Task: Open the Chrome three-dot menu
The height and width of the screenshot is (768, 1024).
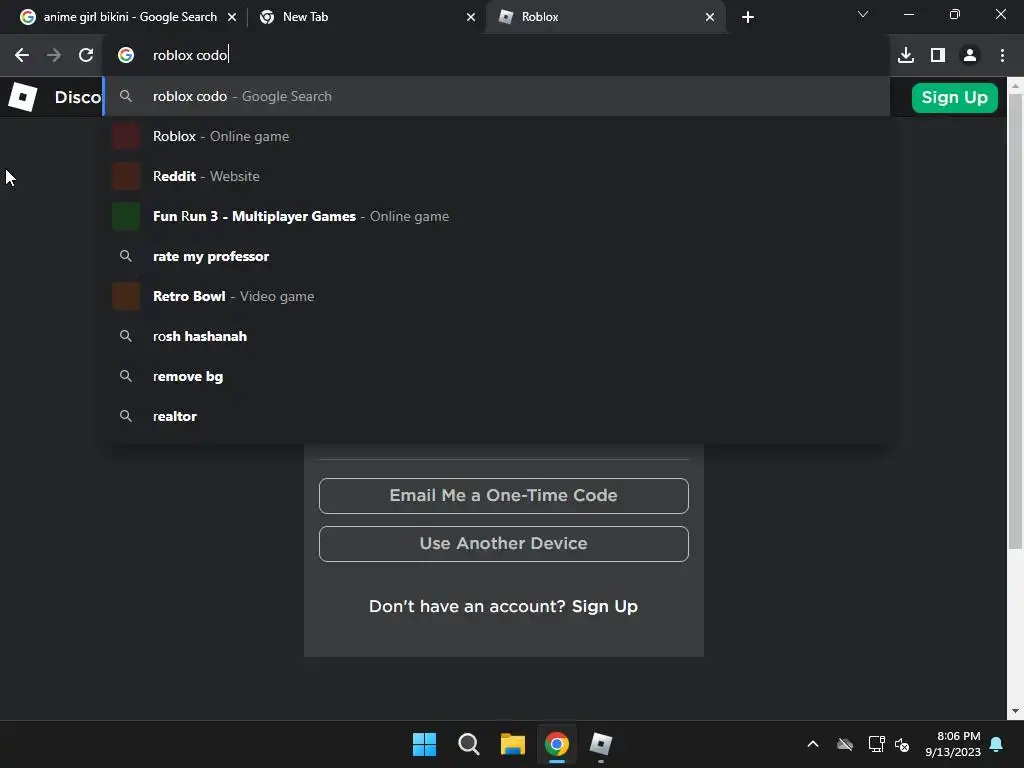Action: point(1002,56)
